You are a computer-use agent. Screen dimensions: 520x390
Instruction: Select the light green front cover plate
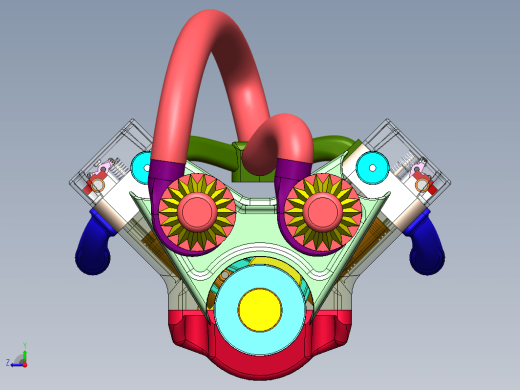(260, 230)
